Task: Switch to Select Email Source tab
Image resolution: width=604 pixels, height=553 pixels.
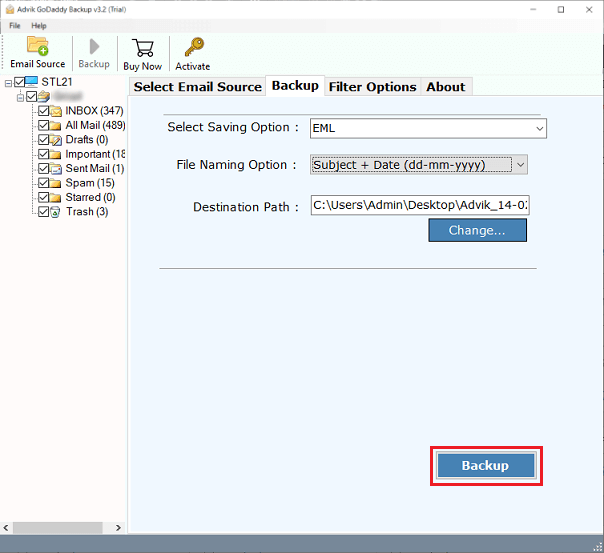Action: (198, 87)
